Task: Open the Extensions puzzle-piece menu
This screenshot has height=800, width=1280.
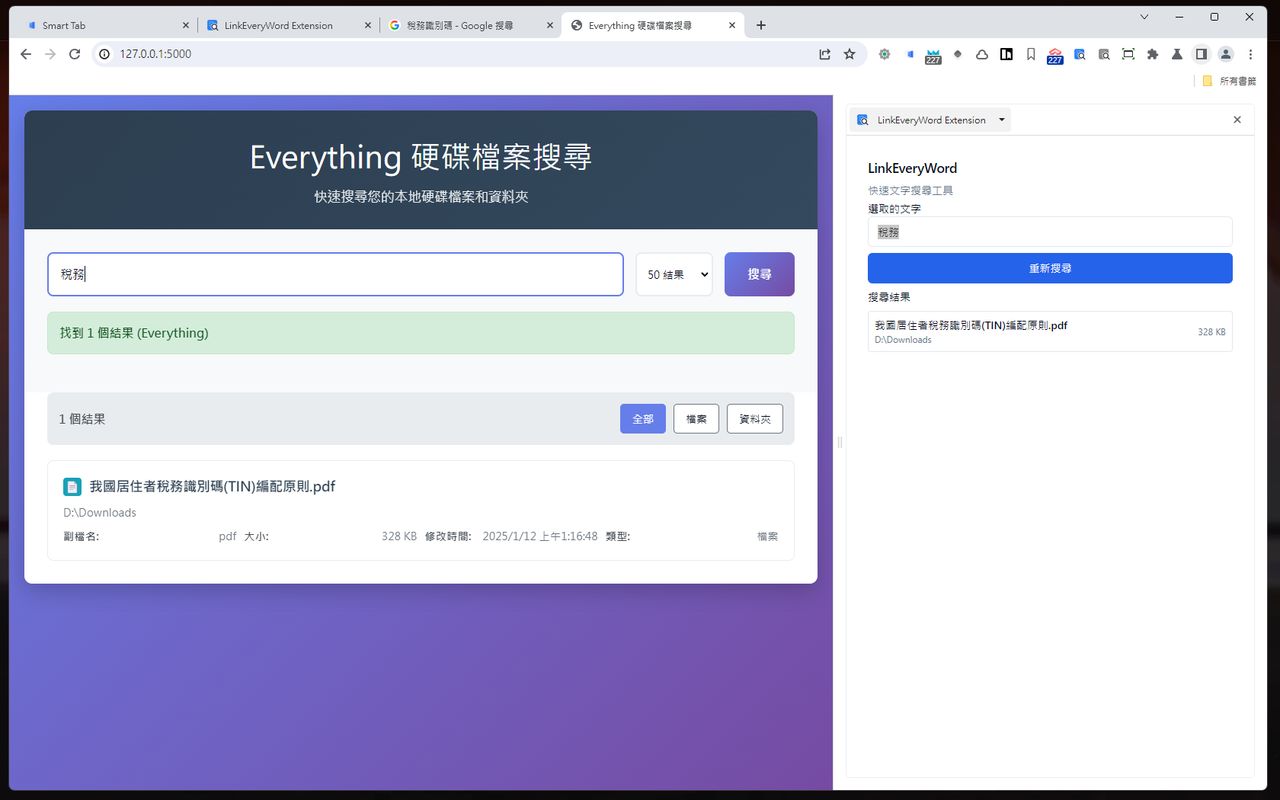Action: click(1153, 54)
